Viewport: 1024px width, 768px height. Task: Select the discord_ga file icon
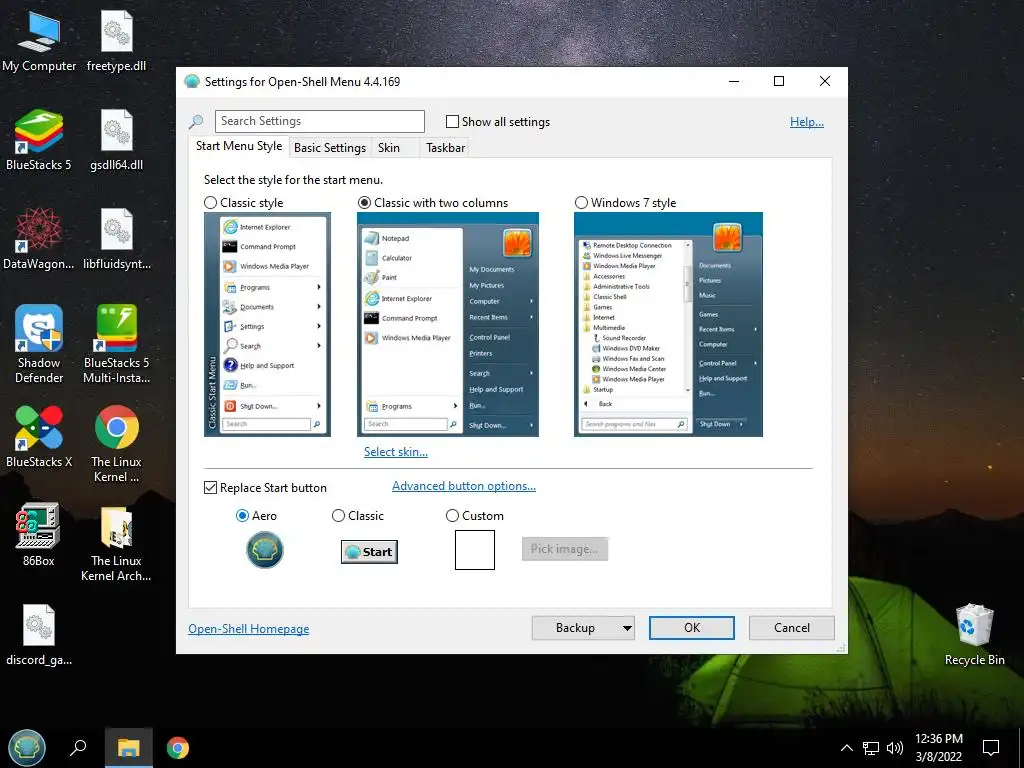click(x=39, y=635)
